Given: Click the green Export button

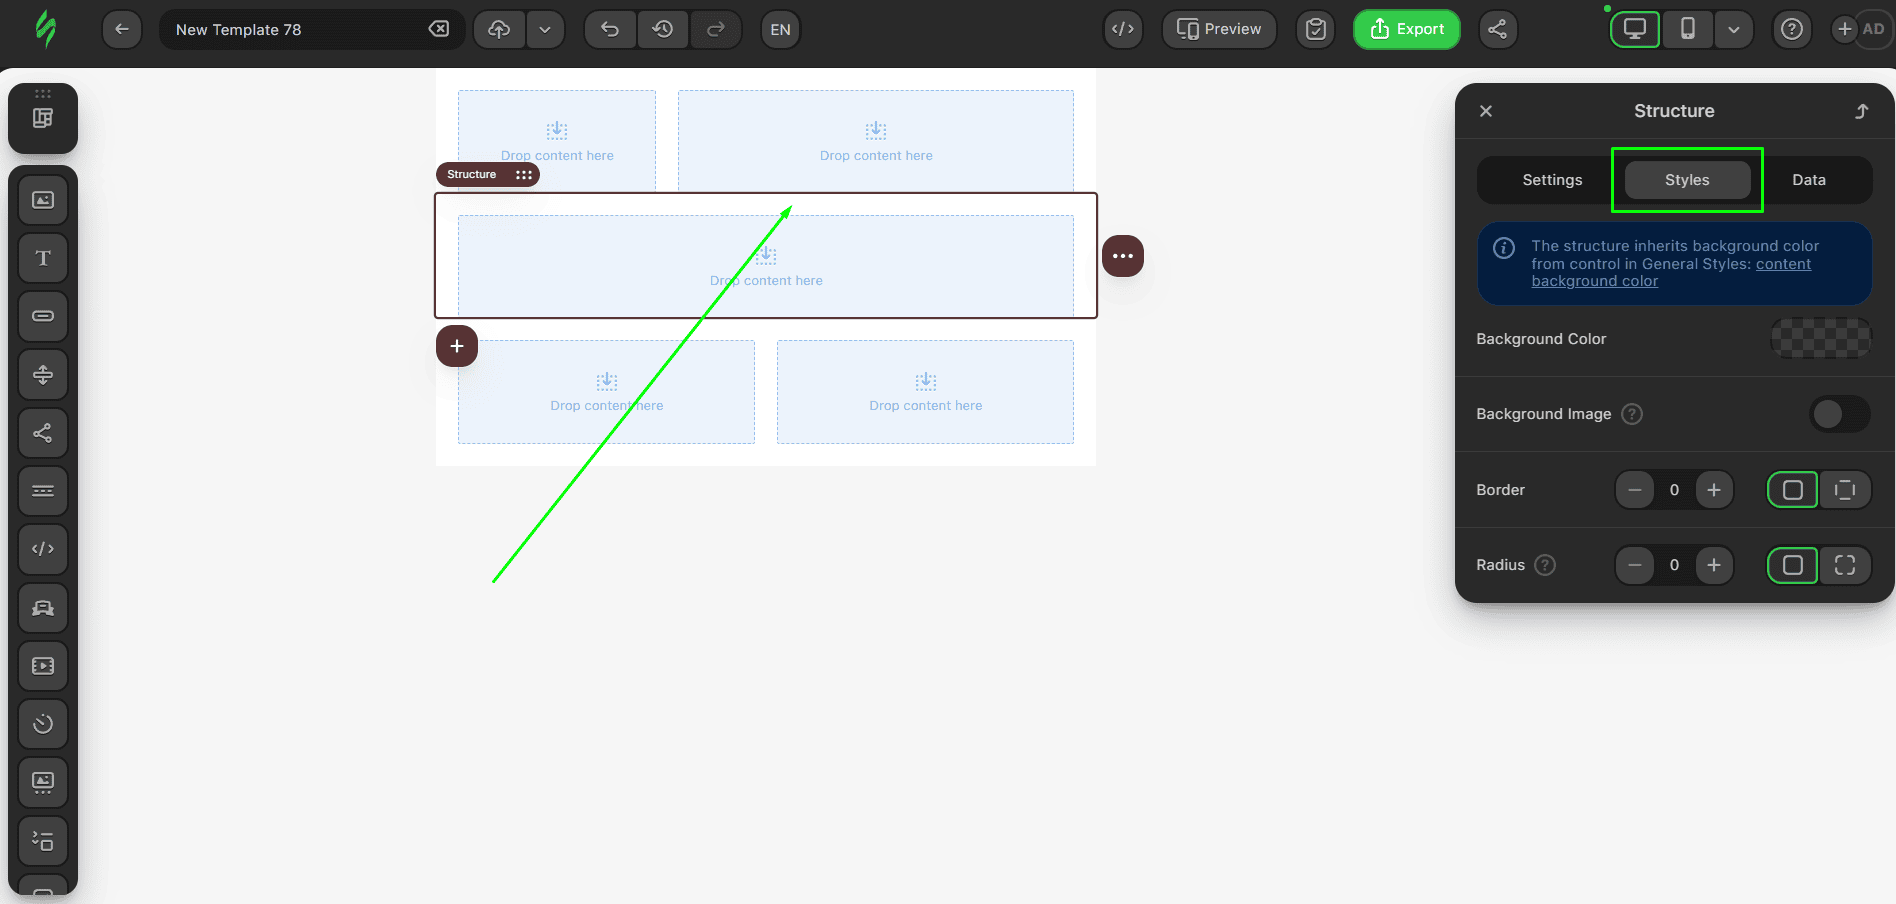Looking at the screenshot, I should (x=1406, y=29).
